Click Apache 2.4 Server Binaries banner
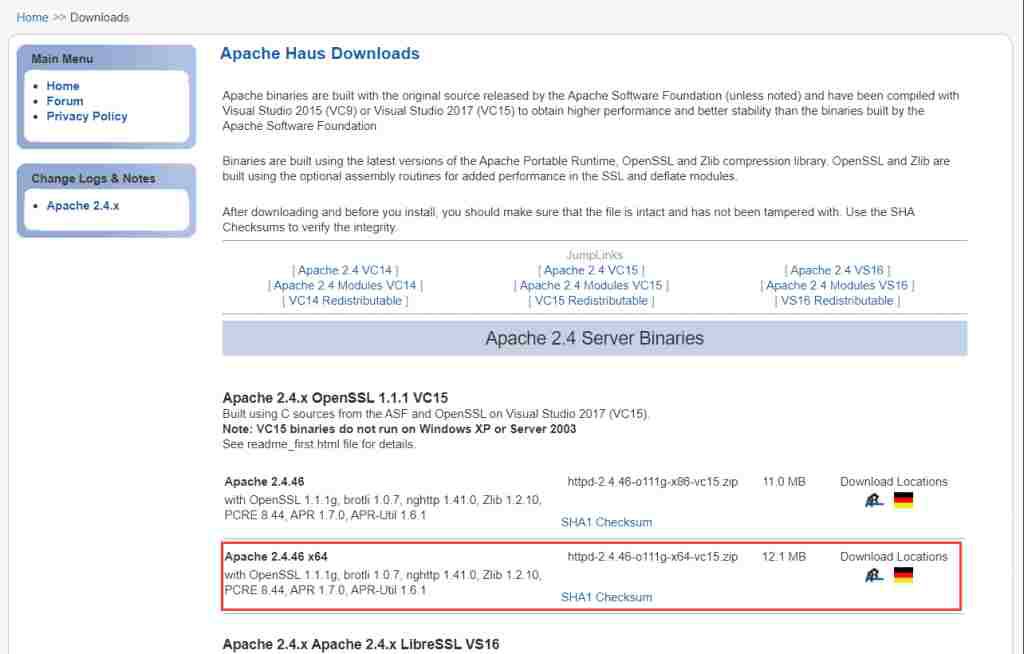This screenshot has width=1024, height=654. coord(594,338)
